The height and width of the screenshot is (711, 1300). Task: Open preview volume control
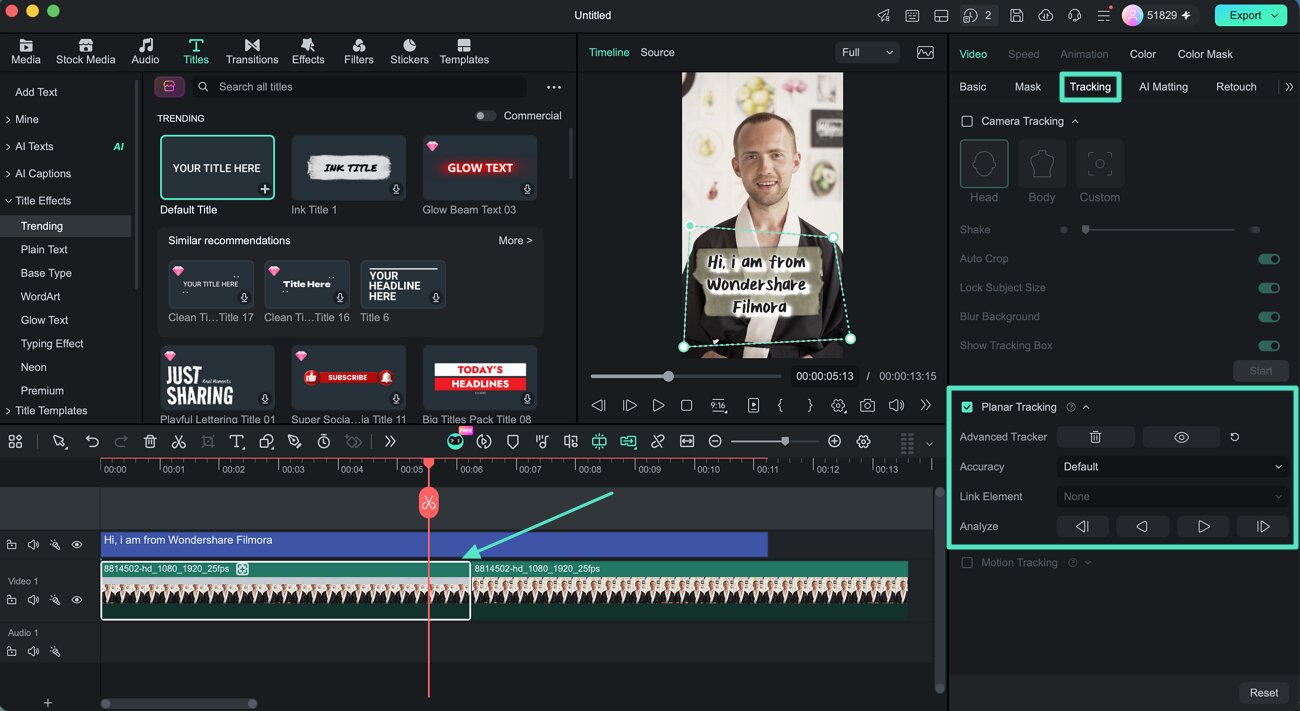(x=896, y=405)
